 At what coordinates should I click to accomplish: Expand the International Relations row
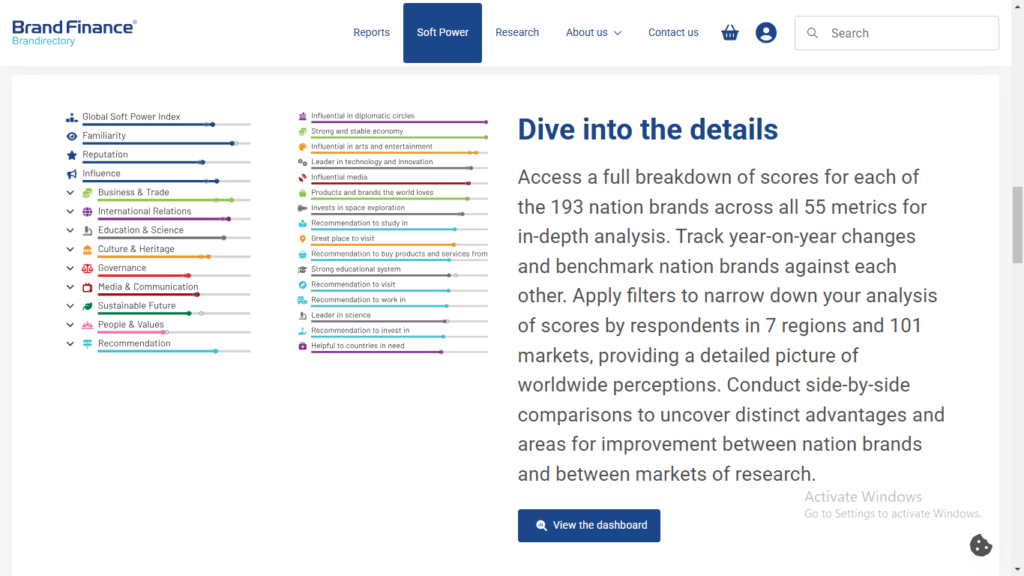coord(71,212)
